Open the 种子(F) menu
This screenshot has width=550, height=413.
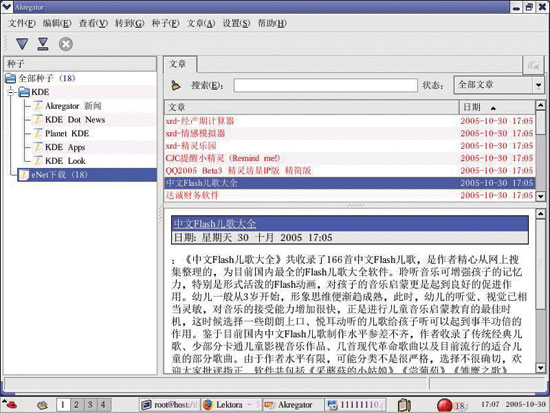tap(165, 23)
